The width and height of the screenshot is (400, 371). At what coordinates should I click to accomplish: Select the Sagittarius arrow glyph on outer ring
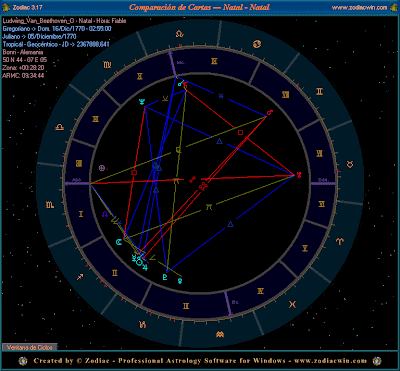click(80, 277)
